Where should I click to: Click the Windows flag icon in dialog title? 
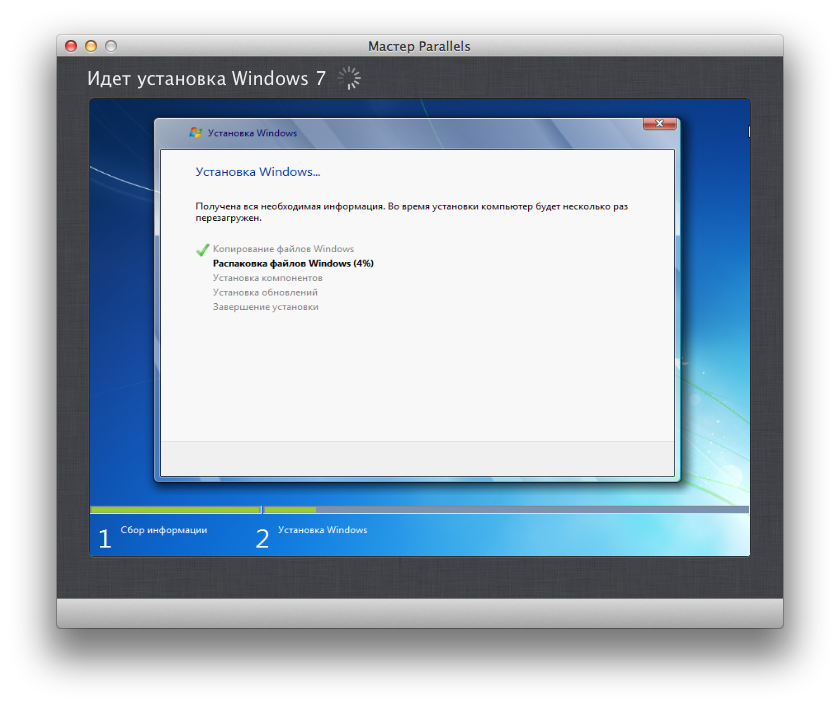click(x=196, y=133)
